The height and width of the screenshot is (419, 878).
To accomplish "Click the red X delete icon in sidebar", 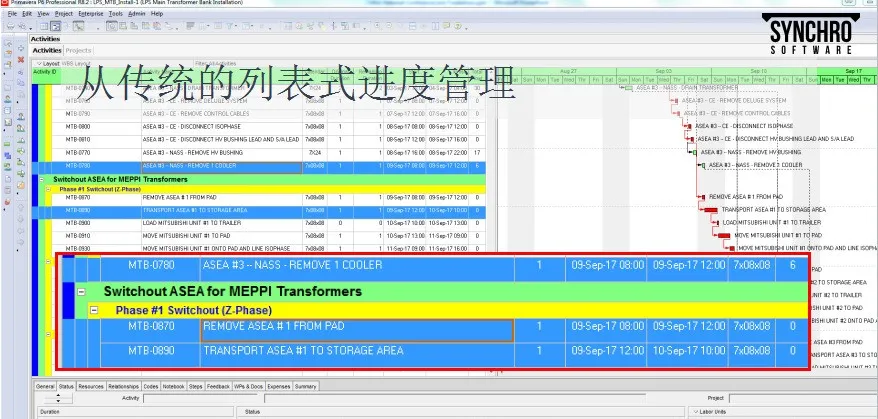I will (21, 59).
